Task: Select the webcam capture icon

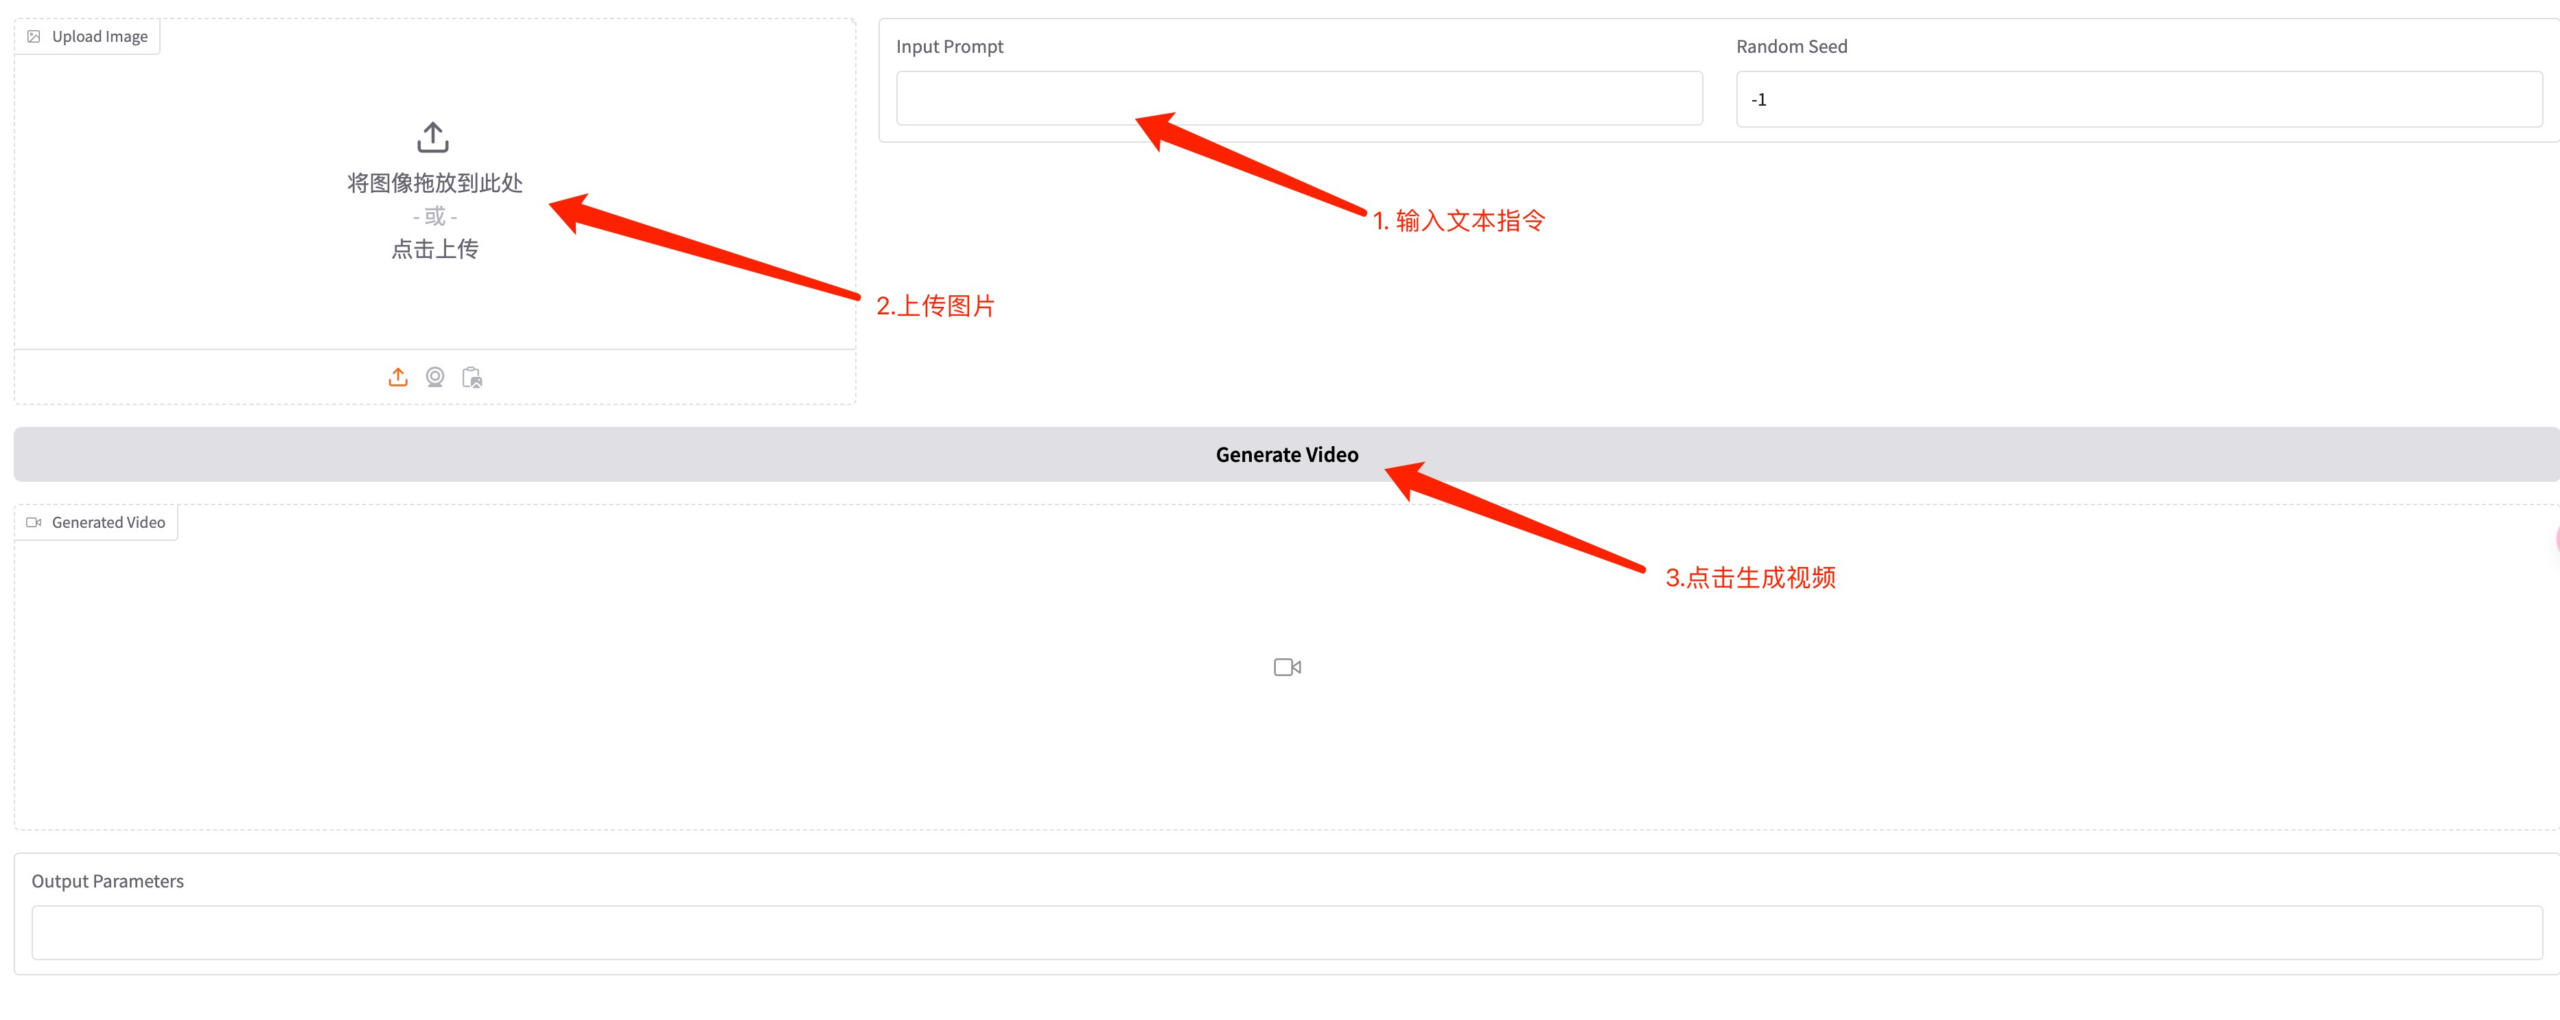Action: [435, 377]
